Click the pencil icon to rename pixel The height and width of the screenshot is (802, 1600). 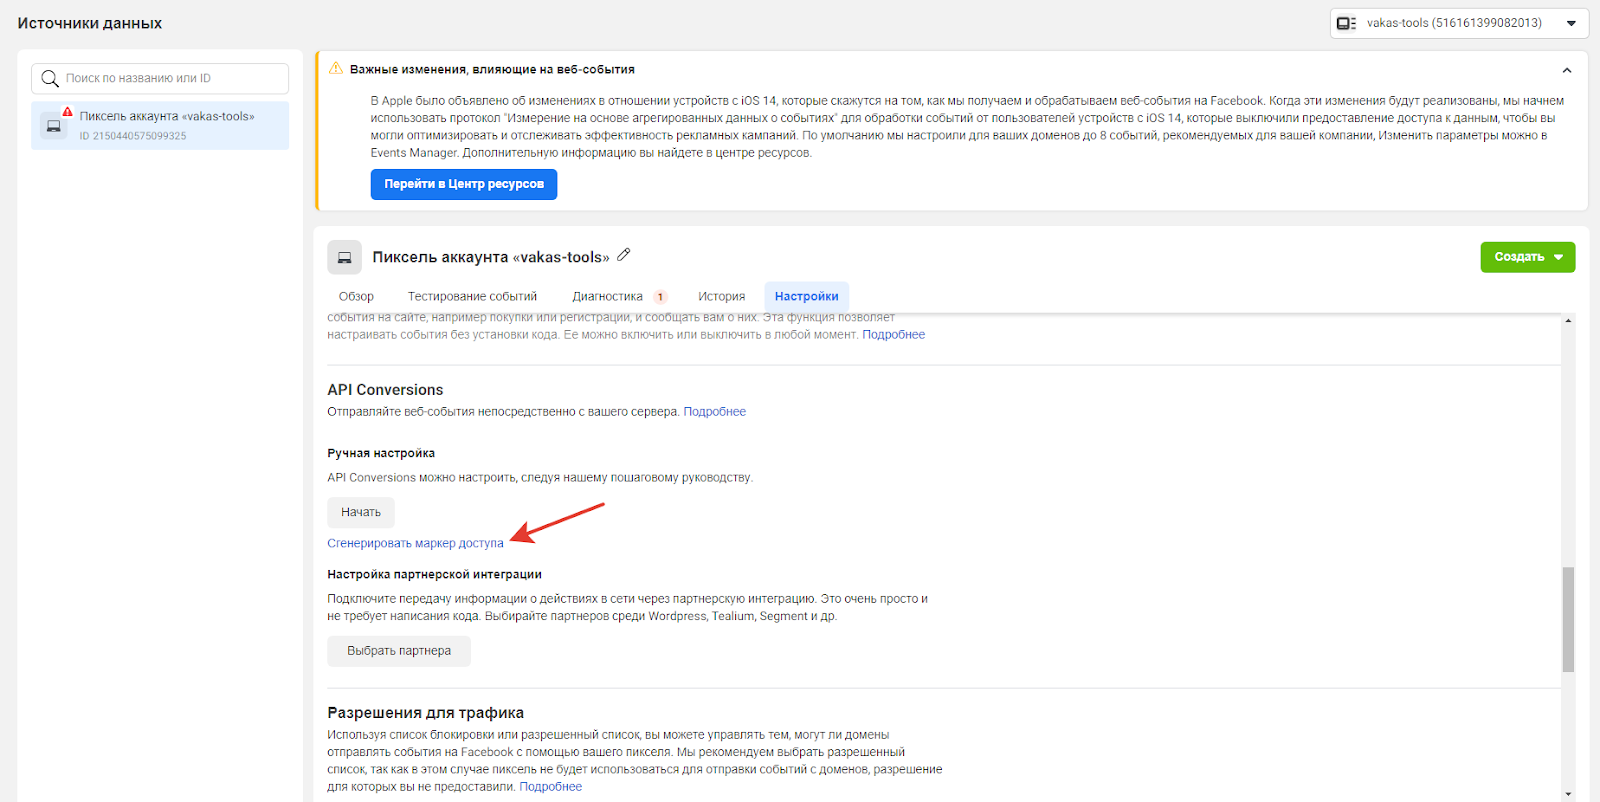tap(624, 255)
